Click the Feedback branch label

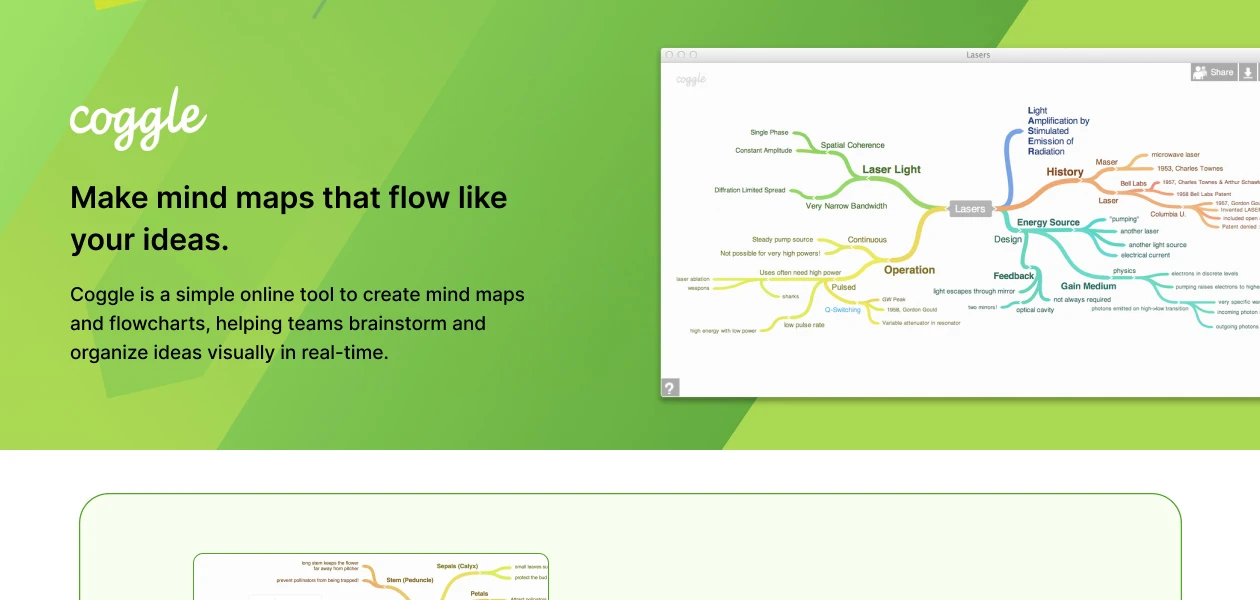pyautogui.click(x=1013, y=276)
